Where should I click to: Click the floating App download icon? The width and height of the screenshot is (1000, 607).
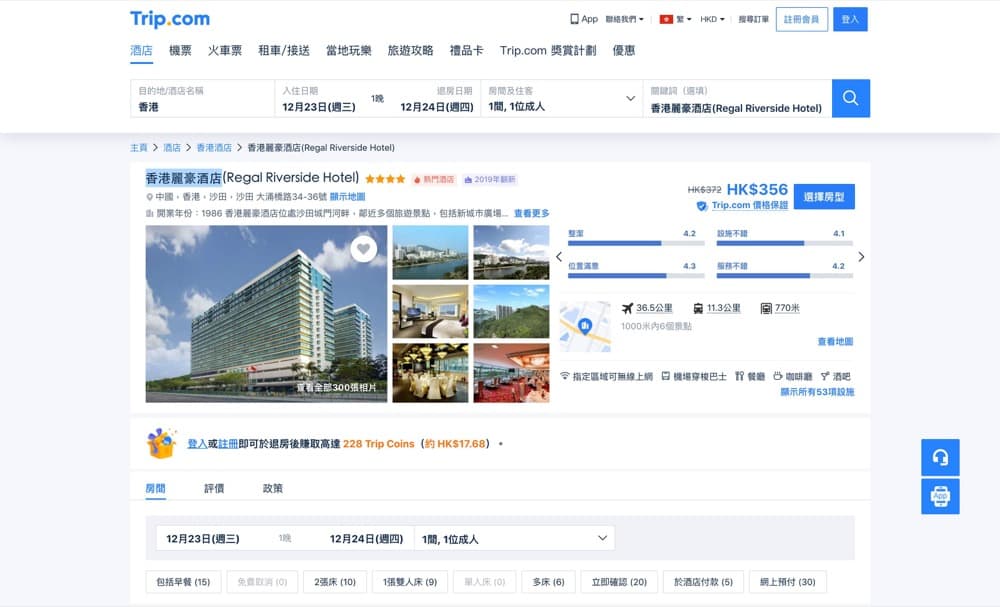coord(940,496)
